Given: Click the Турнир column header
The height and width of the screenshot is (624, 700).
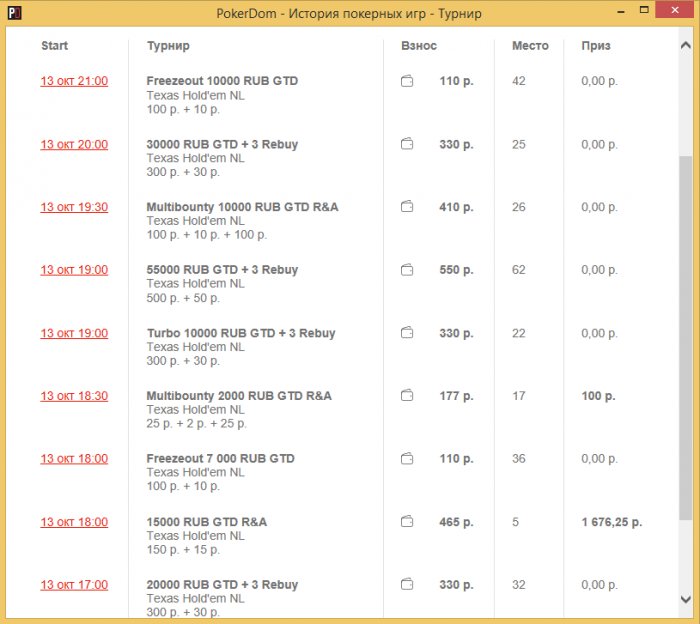Looking at the screenshot, I should pos(168,46).
